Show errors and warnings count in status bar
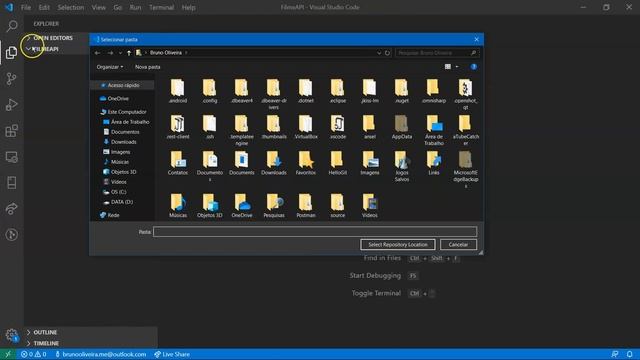 click(33, 354)
